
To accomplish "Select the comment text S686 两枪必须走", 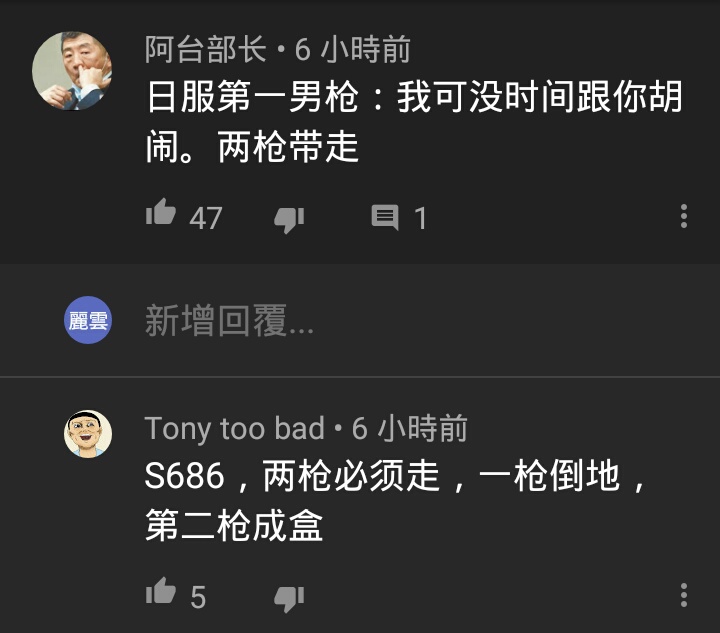I will (292, 476).
